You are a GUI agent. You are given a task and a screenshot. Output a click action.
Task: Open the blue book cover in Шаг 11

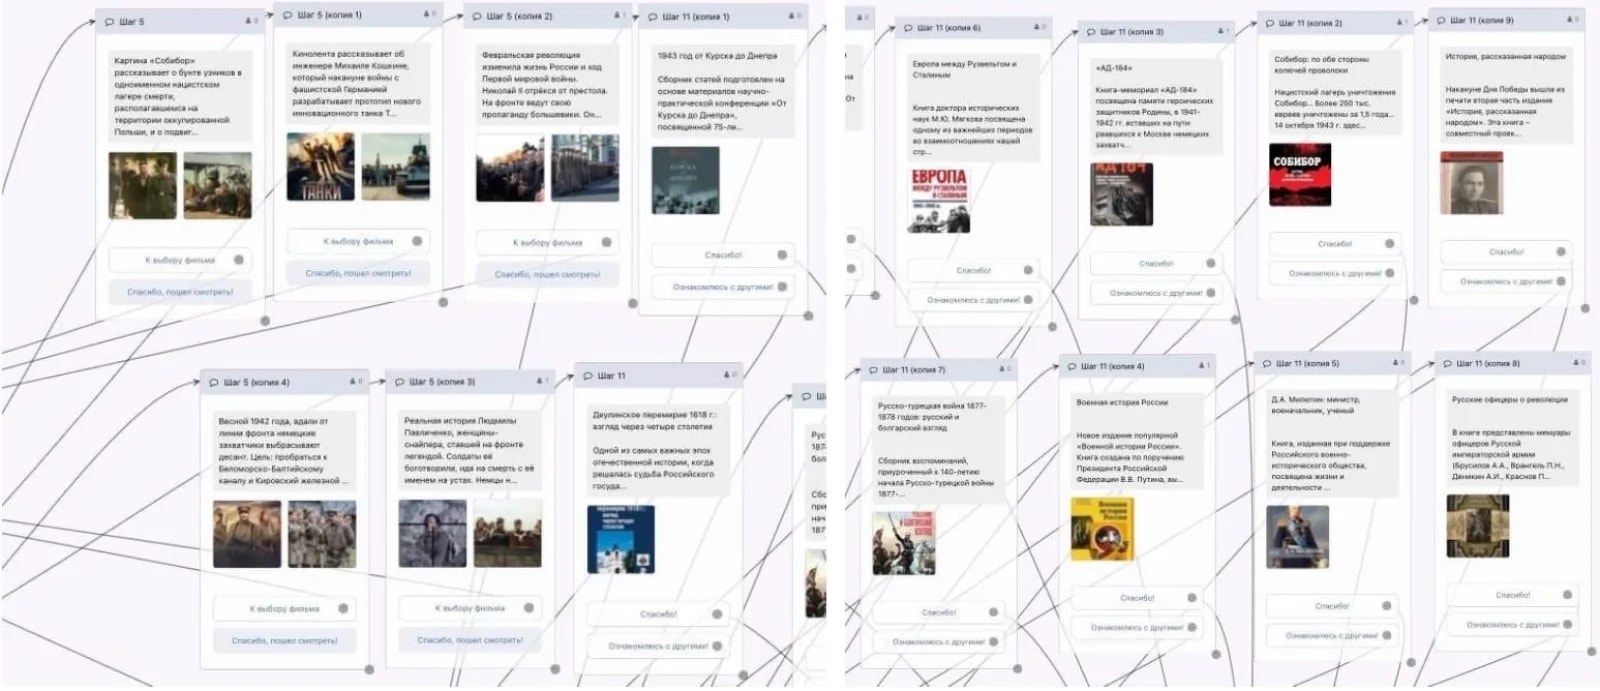pos(621,539)
